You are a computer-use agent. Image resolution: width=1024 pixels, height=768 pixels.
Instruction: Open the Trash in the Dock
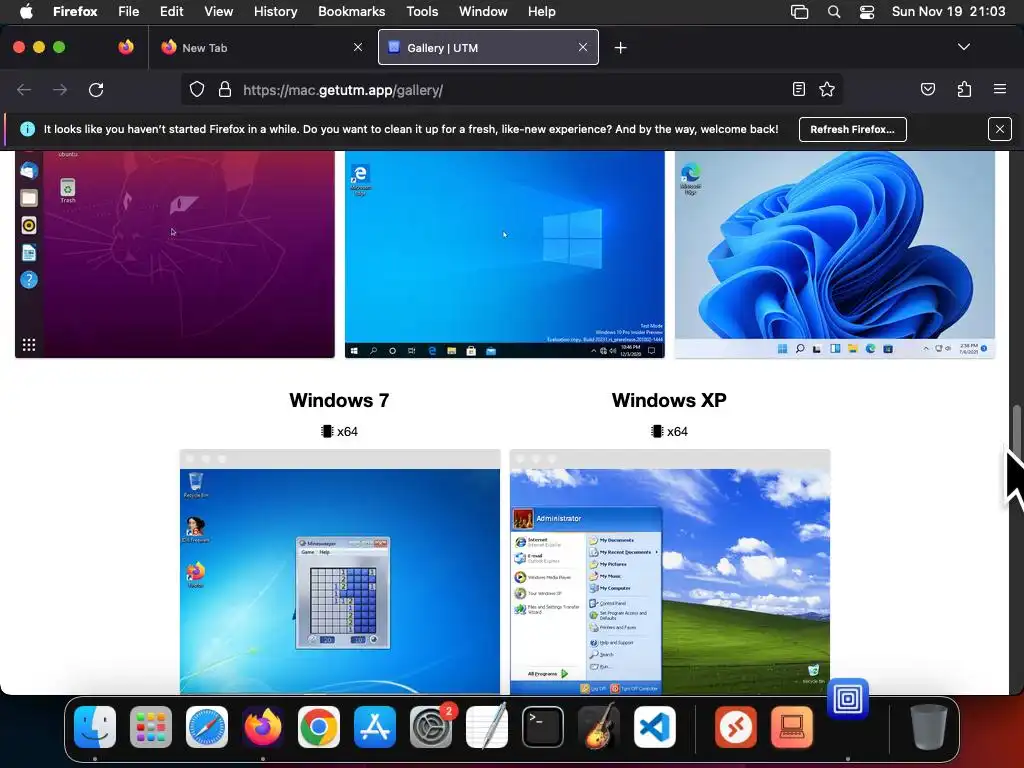(928, 727)
